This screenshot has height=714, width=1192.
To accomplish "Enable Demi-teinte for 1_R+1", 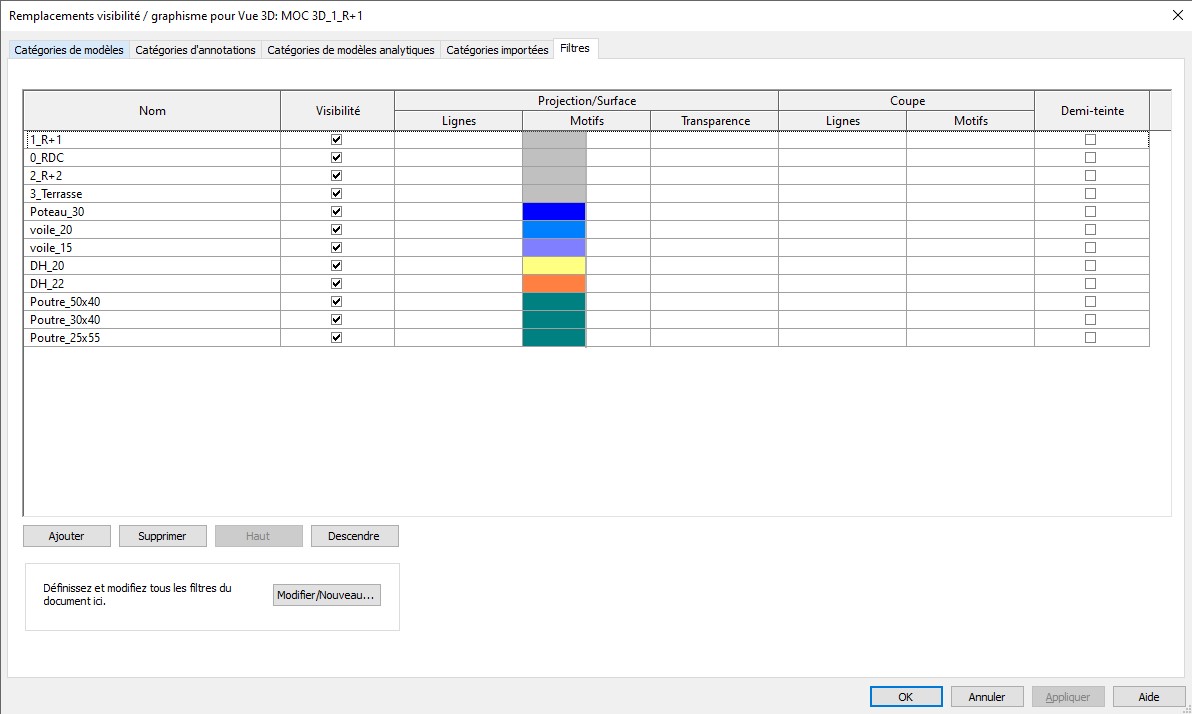I will pos(1090,140).
